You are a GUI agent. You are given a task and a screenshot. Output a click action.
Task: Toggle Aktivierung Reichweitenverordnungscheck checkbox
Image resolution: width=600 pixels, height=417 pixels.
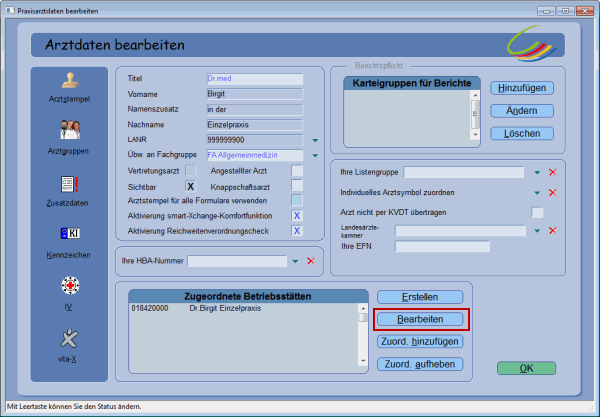297,231
